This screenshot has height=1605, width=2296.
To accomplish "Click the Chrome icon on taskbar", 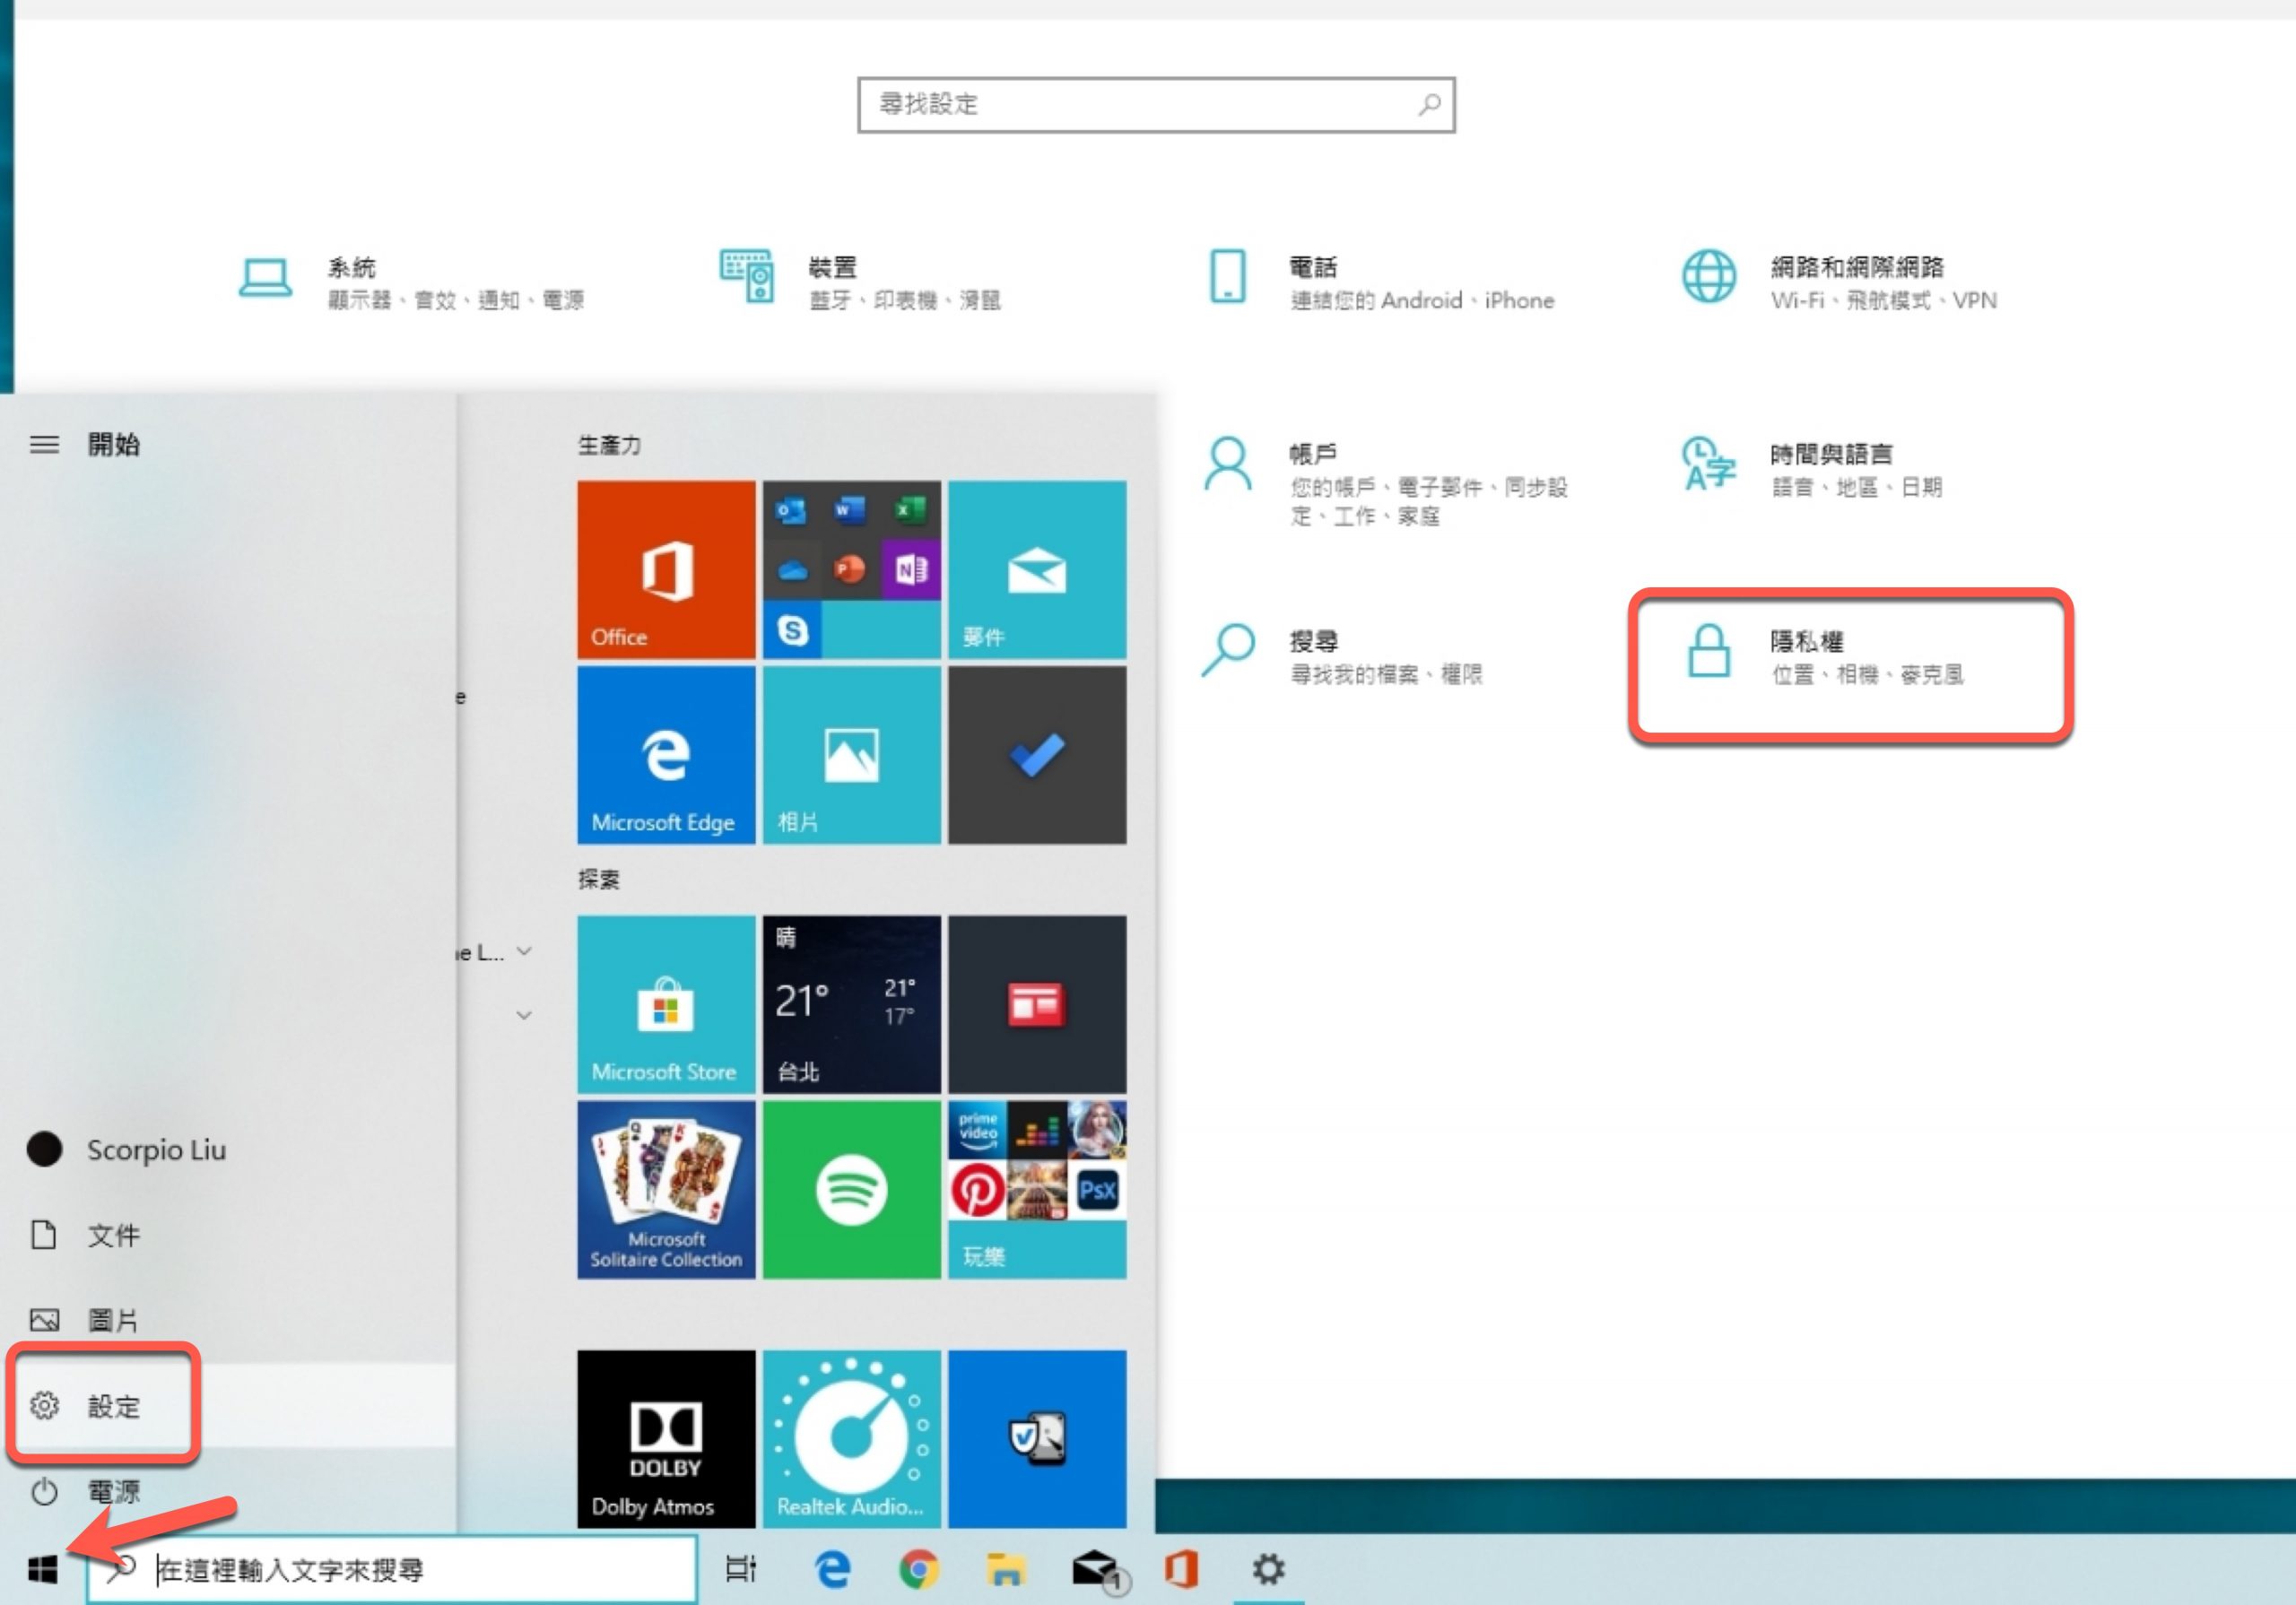I will pos(918,1569).
